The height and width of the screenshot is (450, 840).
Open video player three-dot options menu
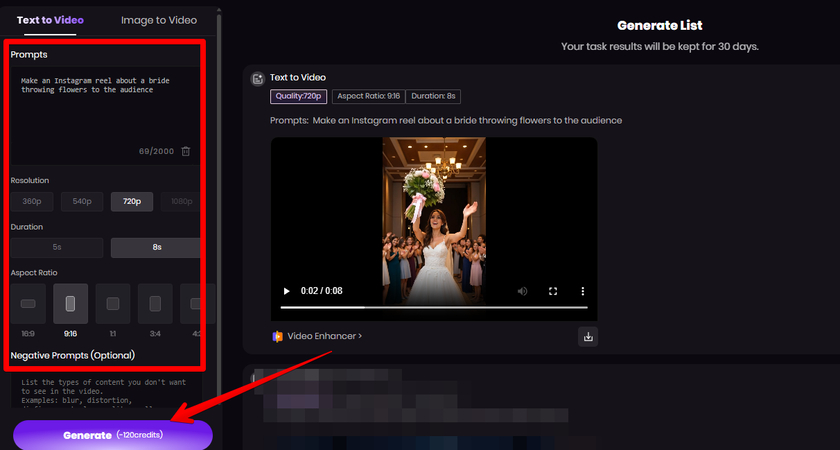tap(583, 291)
